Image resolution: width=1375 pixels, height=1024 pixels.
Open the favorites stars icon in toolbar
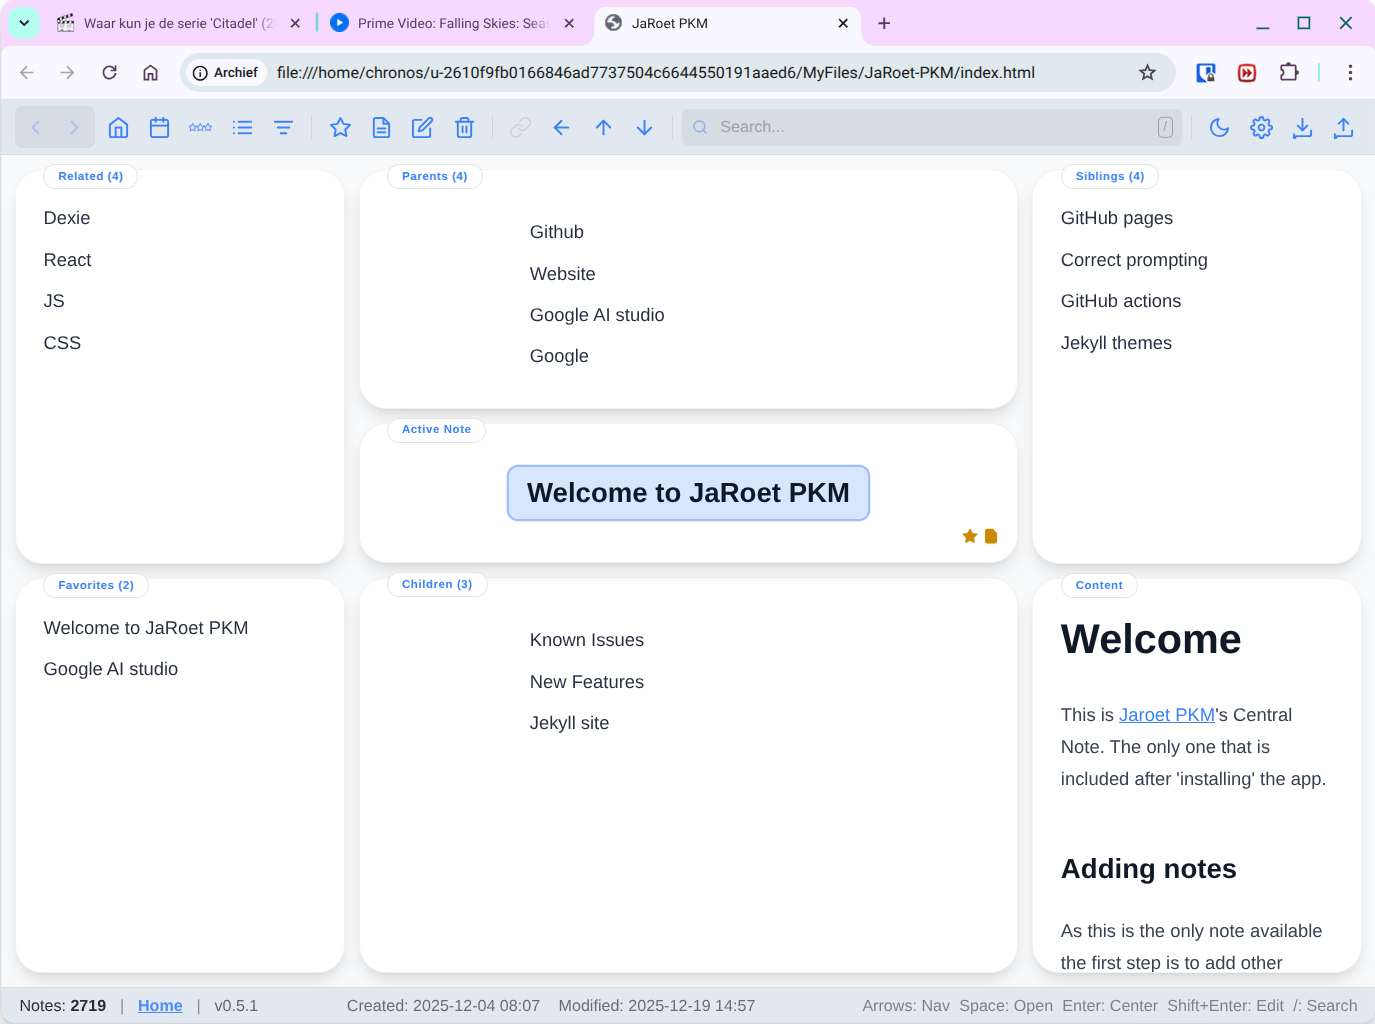coord(200,127)
